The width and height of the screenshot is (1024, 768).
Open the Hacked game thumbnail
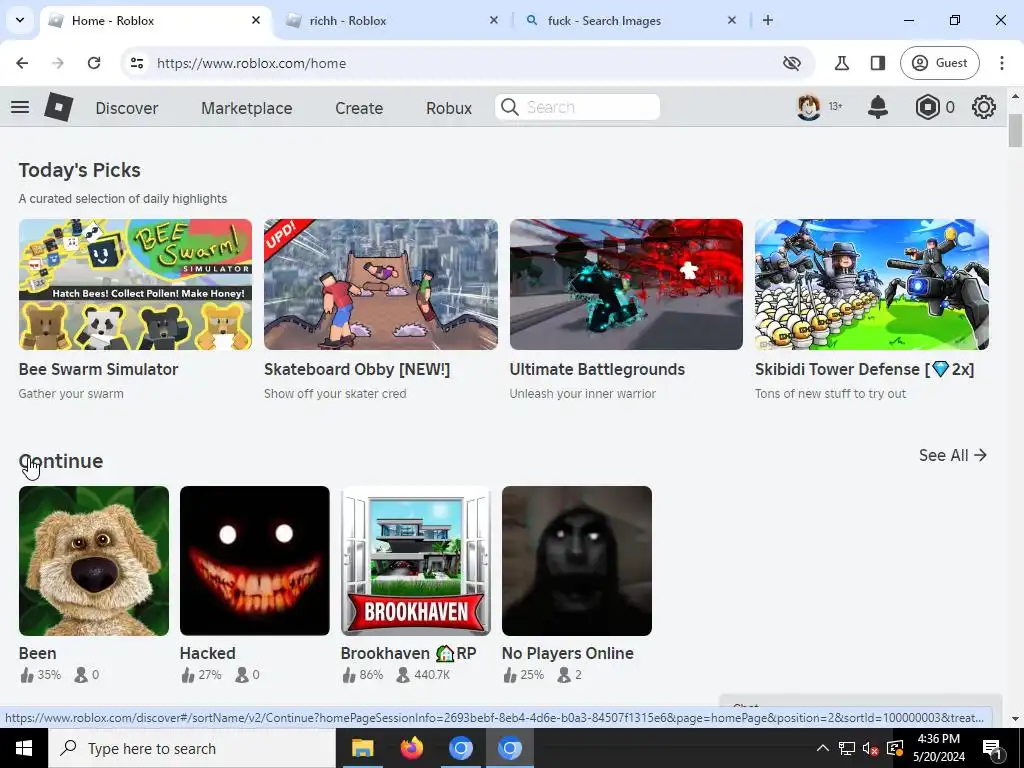[x=255, y=560]
